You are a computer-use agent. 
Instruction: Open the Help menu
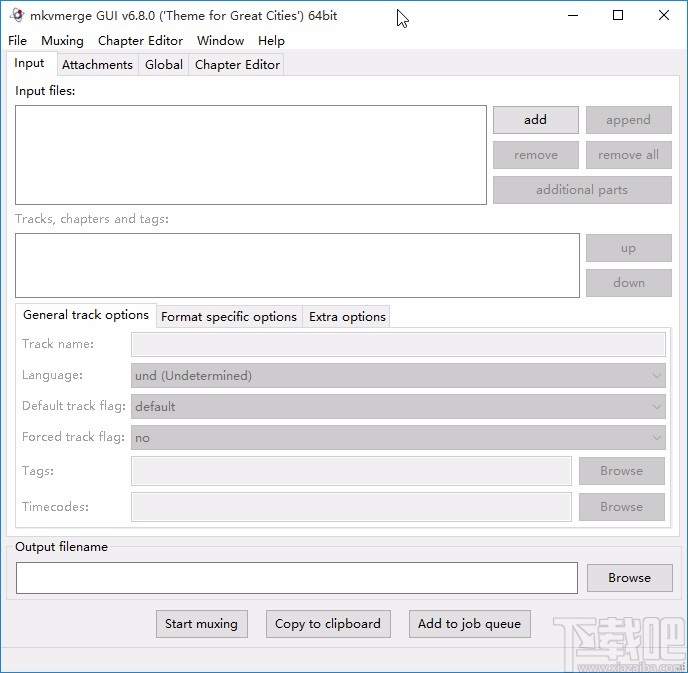point(271,41)
